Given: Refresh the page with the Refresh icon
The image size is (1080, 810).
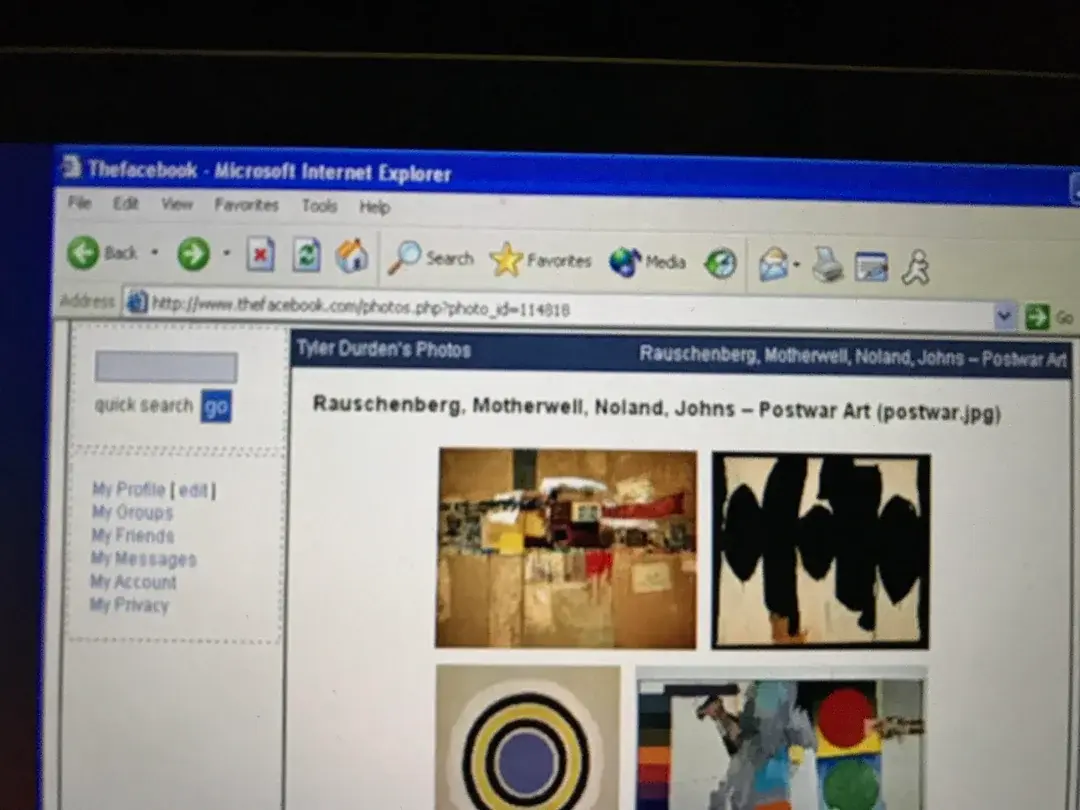Looking at the screenshot, I should (306, 255).
